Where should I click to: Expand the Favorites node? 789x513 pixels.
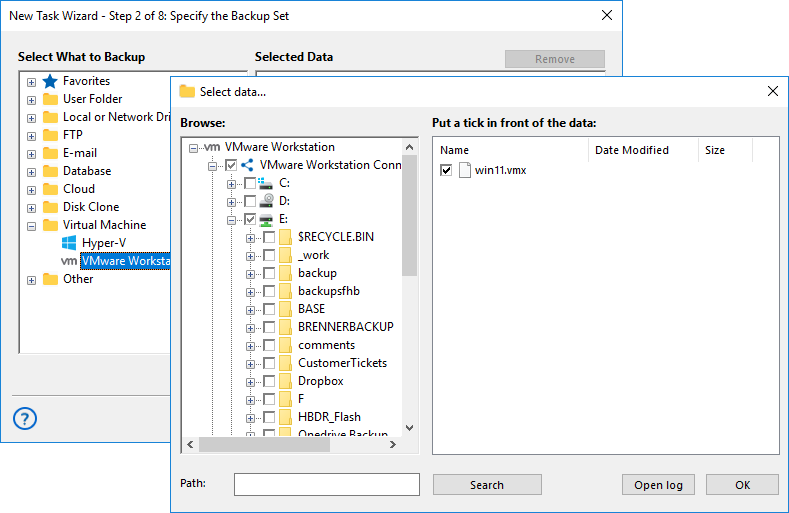pos(32,82)
